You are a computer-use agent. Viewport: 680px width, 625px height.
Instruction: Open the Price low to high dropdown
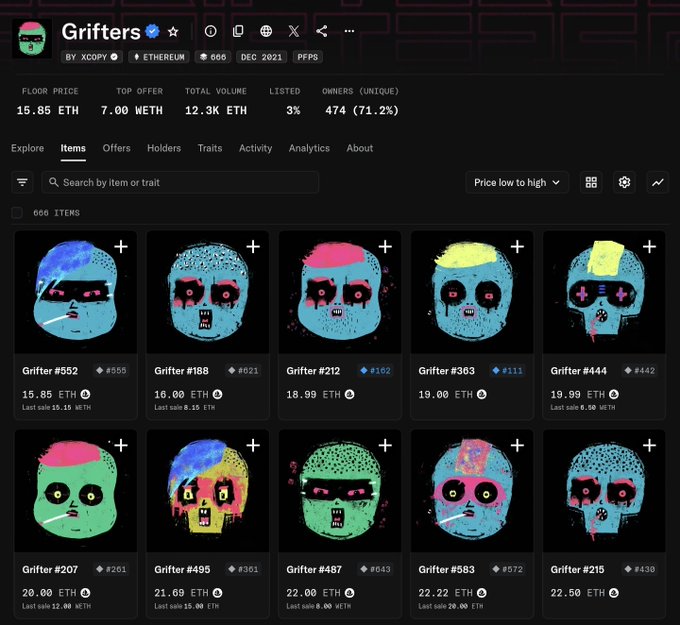(517, 182)
